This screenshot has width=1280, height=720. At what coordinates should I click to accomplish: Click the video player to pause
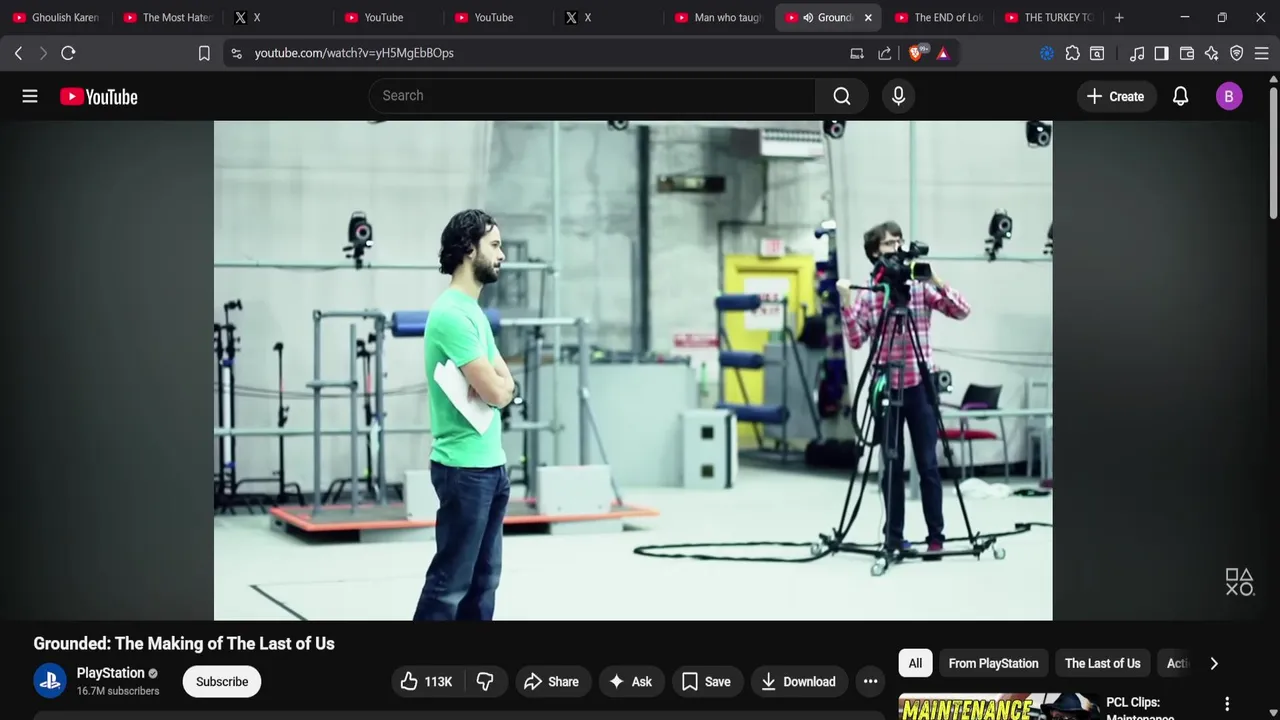coord(633,370)
